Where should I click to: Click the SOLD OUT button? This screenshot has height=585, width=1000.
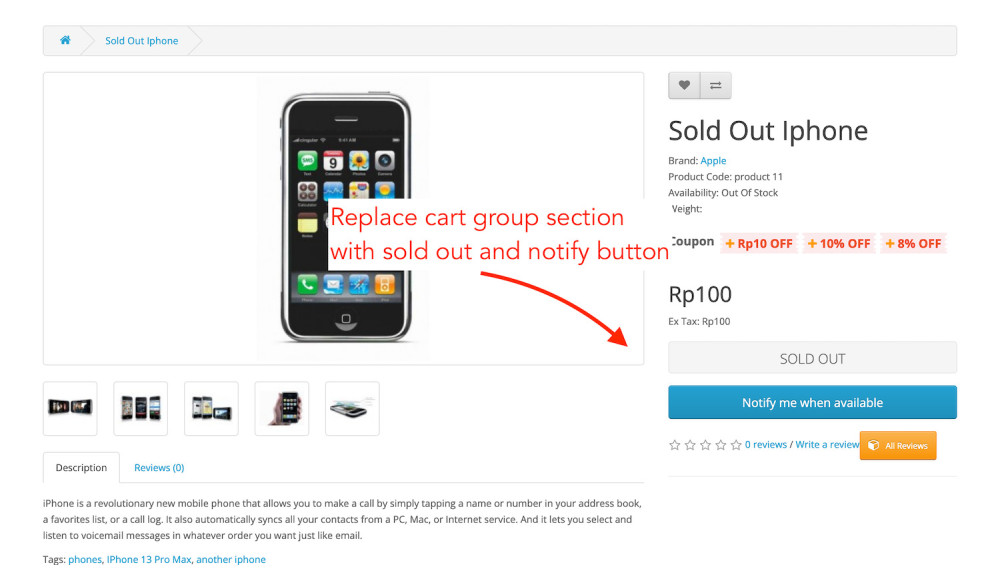pos(812,359)
